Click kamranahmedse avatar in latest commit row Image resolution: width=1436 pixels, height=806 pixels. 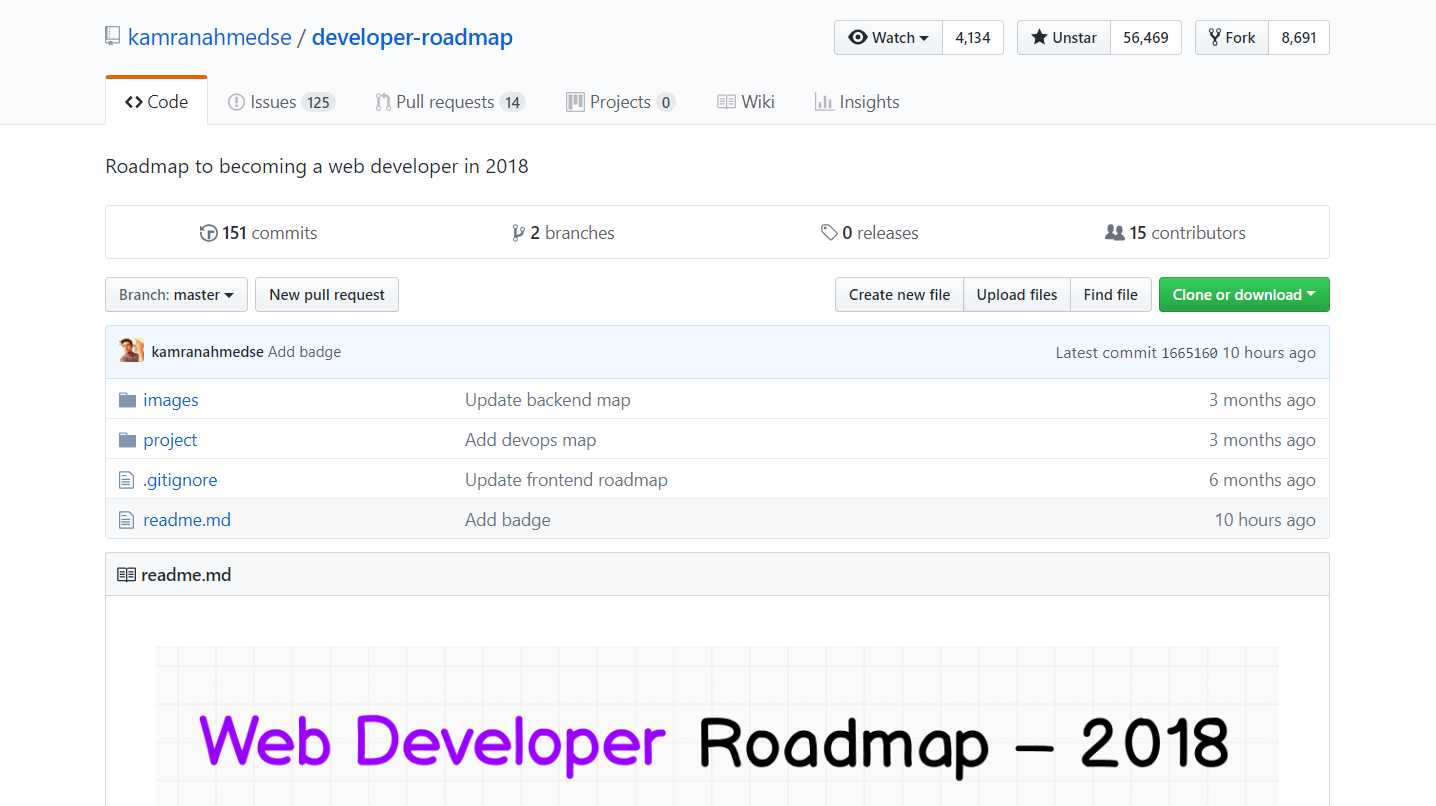point(131,351)
